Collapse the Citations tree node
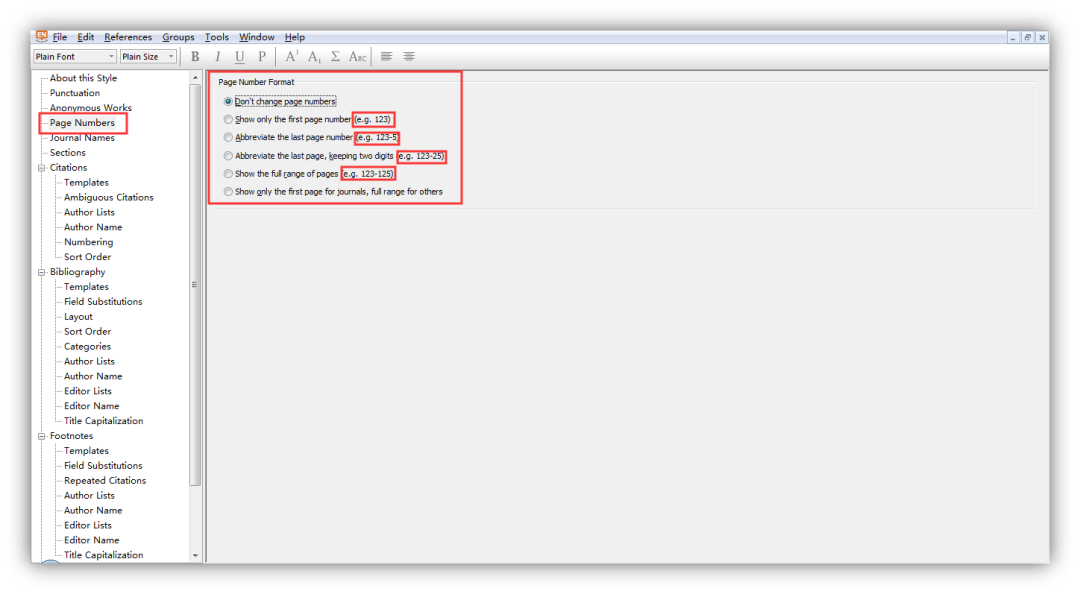 click(x=41, y=167)
